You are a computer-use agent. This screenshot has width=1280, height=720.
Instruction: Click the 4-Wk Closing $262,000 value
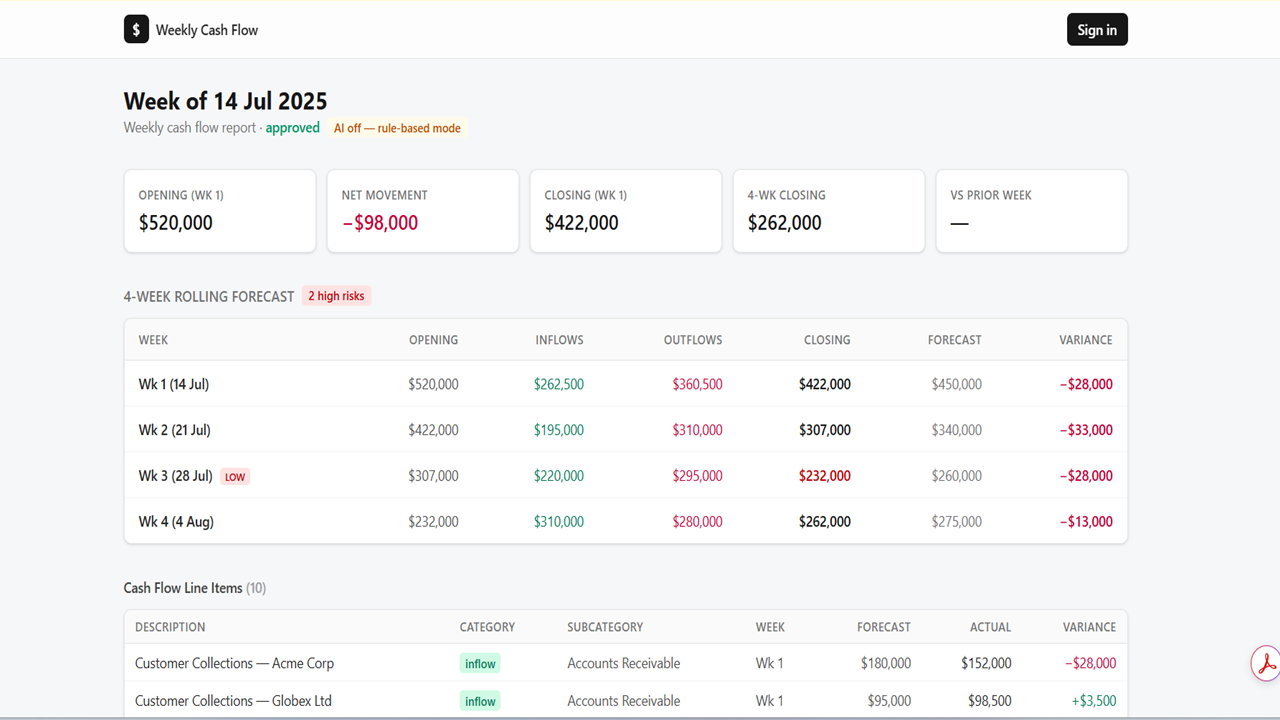785,223
